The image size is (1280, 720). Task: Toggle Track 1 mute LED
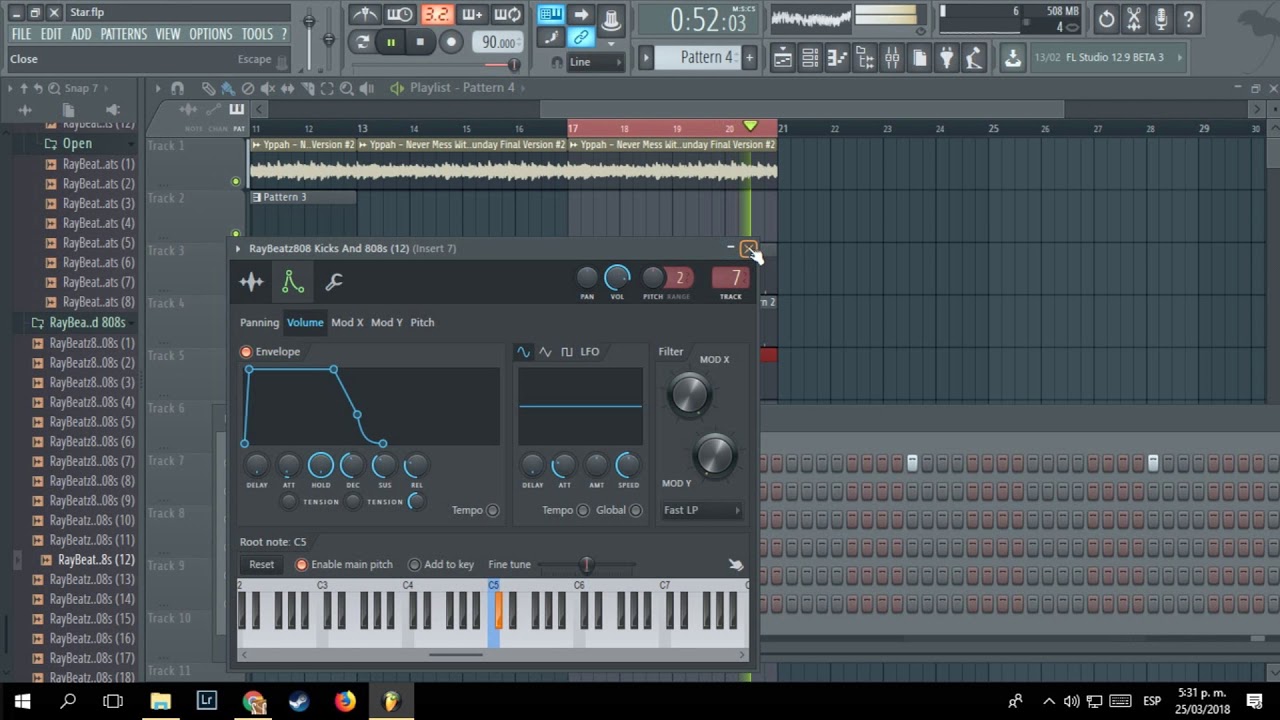click(236, 182)
